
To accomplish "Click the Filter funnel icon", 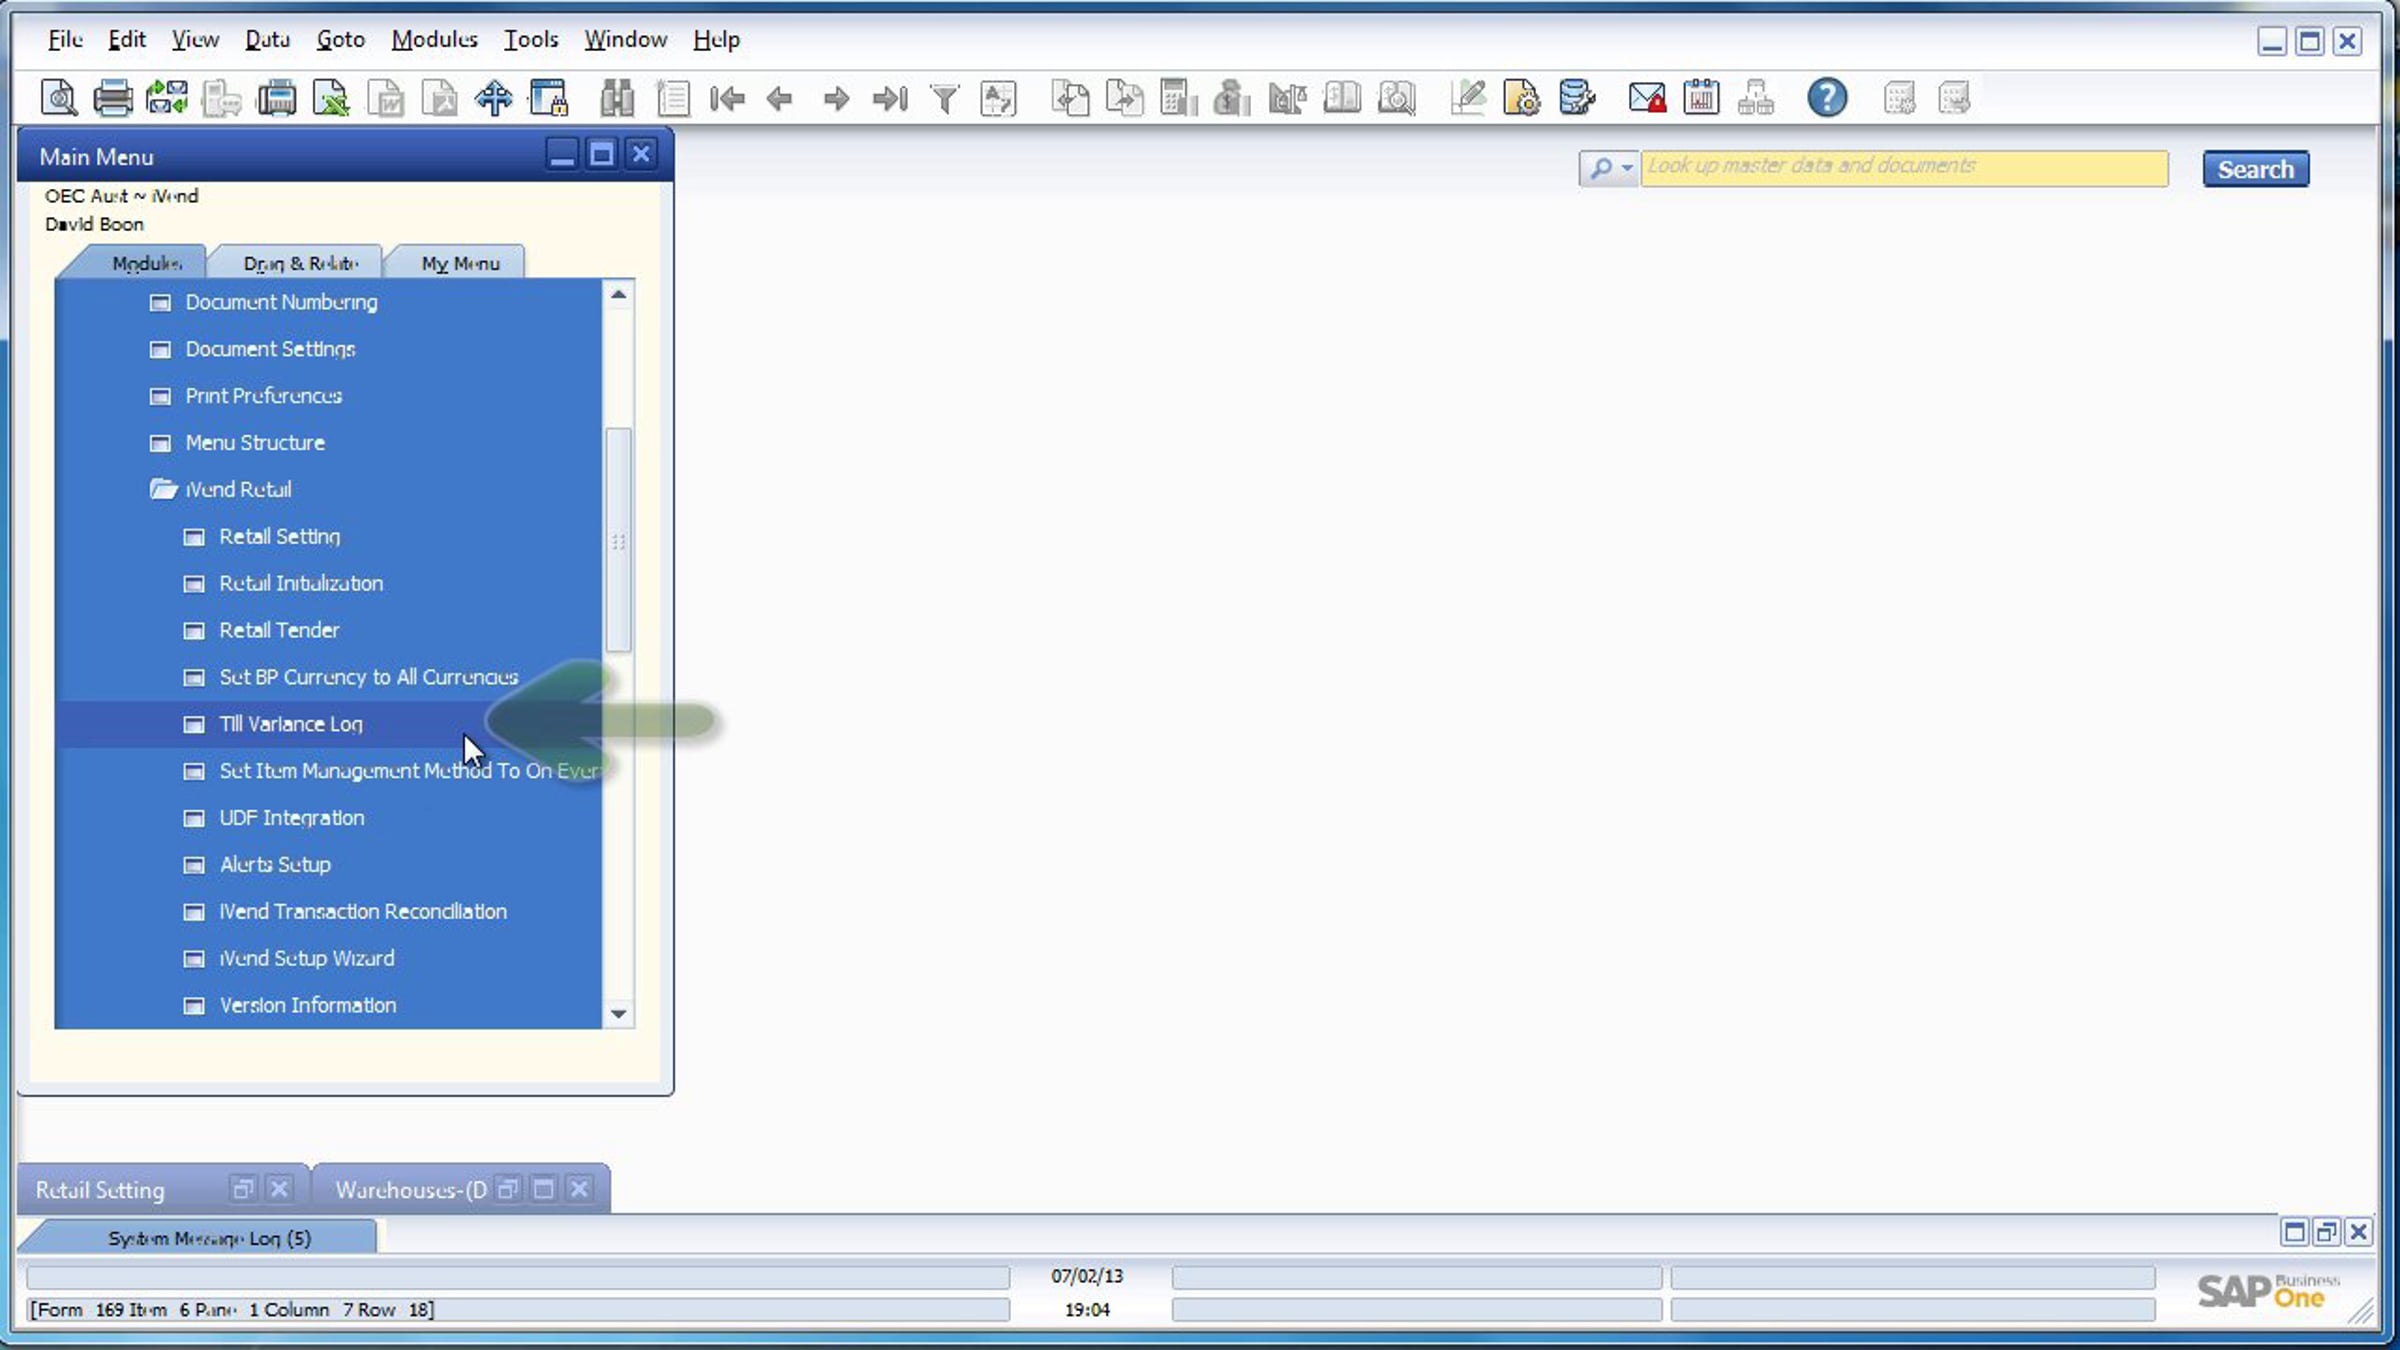I will click(x=944, y=98).
